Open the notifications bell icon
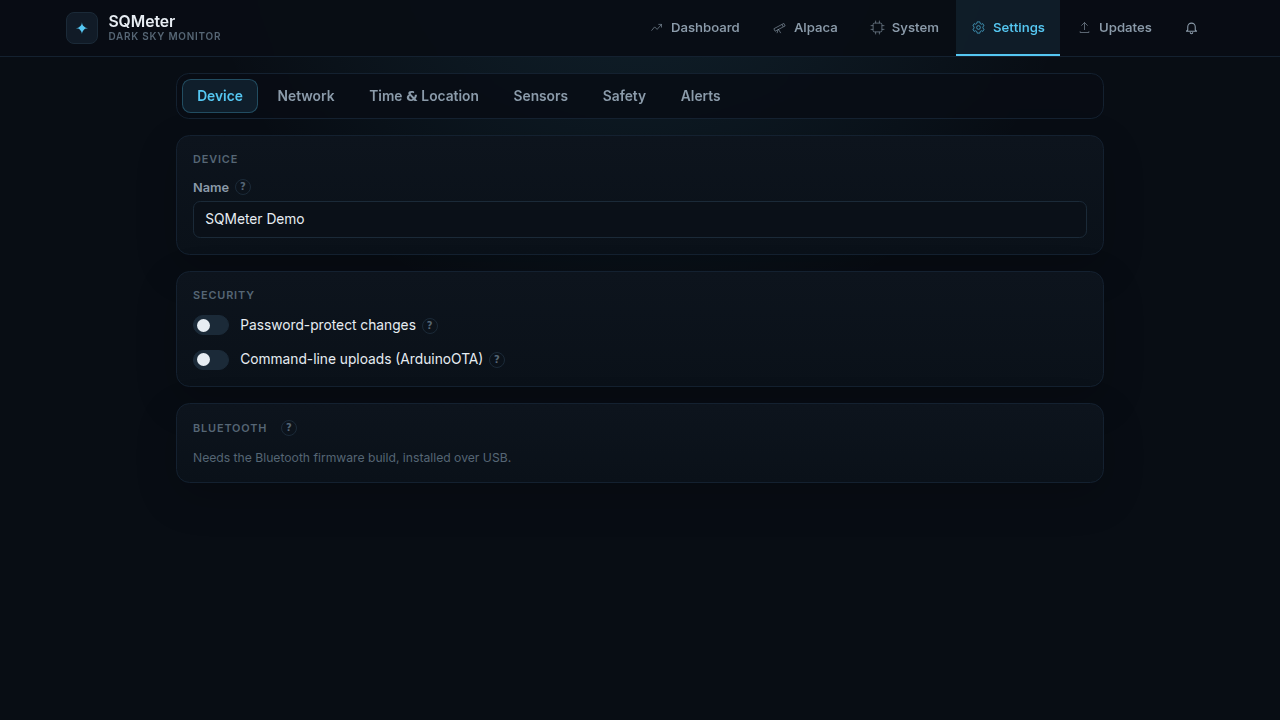1280x720 pixels. (1191, 28)
